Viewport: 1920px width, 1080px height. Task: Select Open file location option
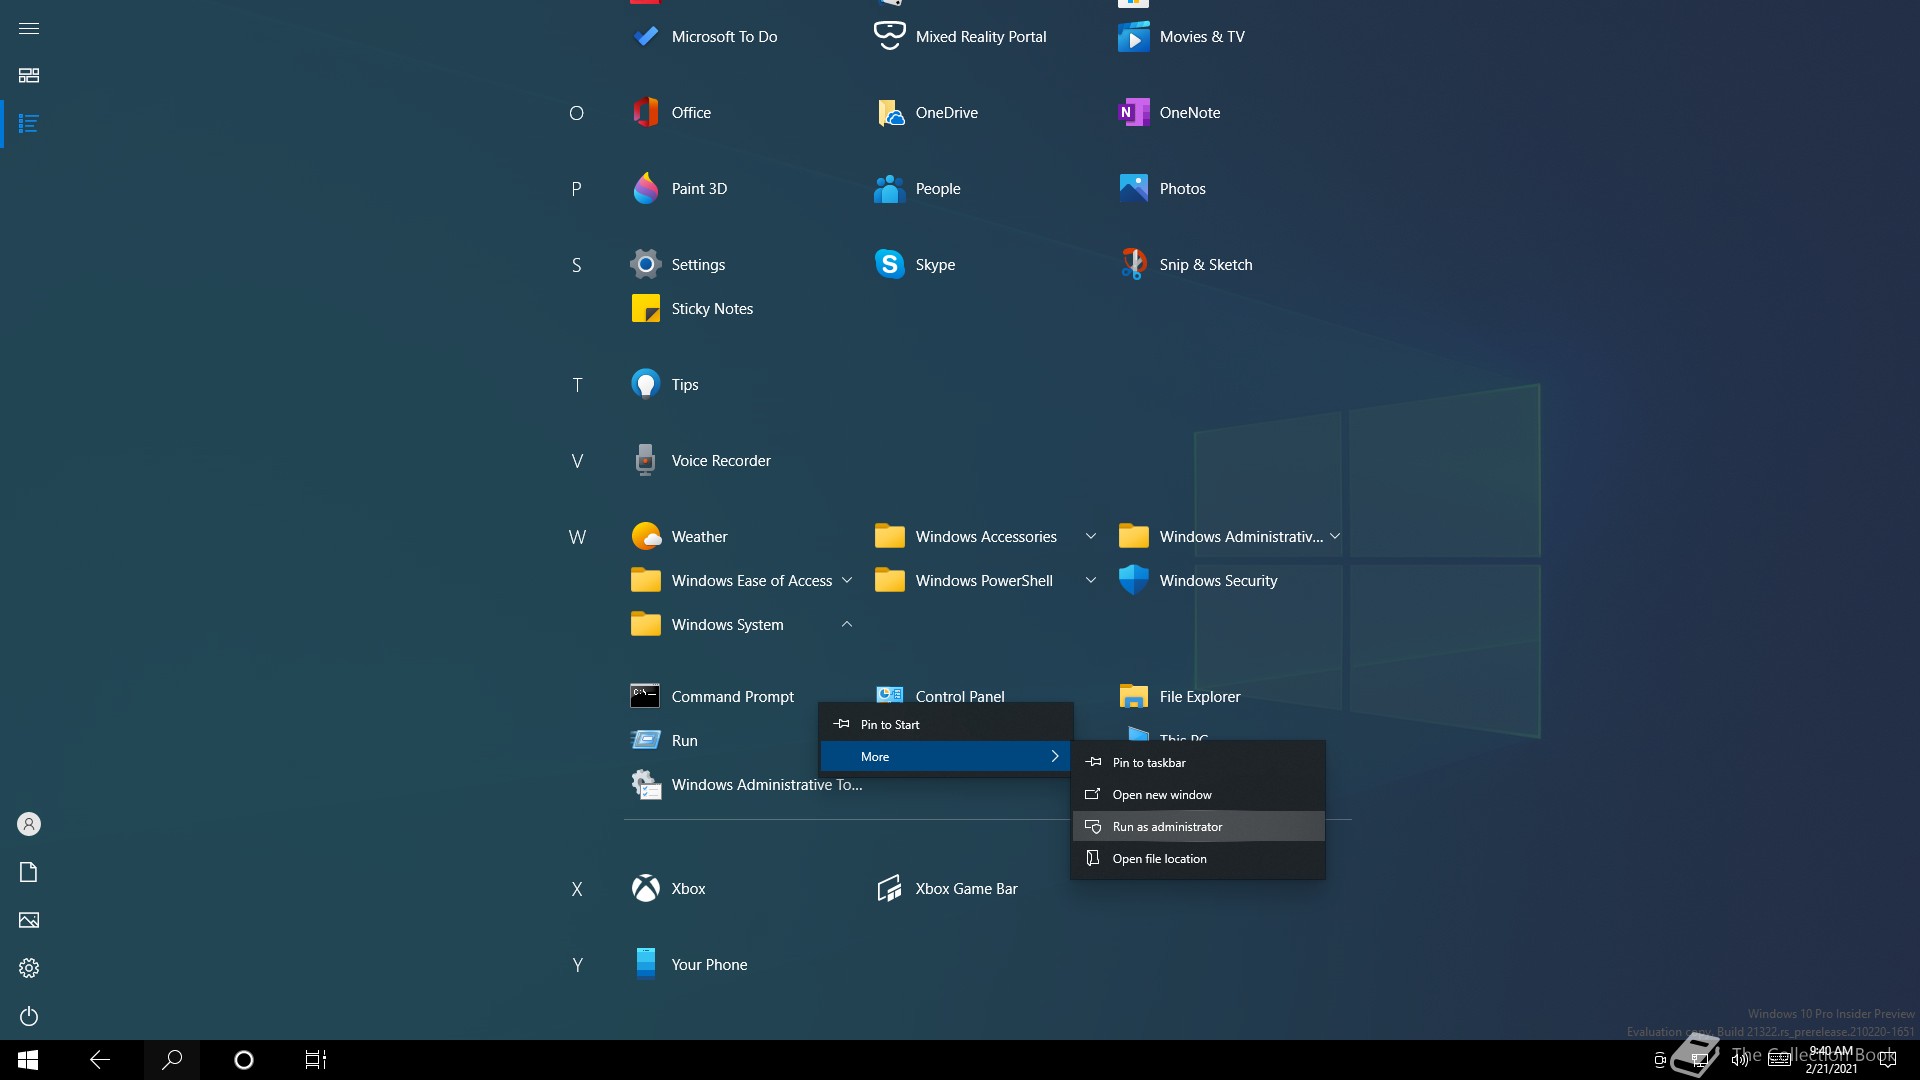[1198, 858]
